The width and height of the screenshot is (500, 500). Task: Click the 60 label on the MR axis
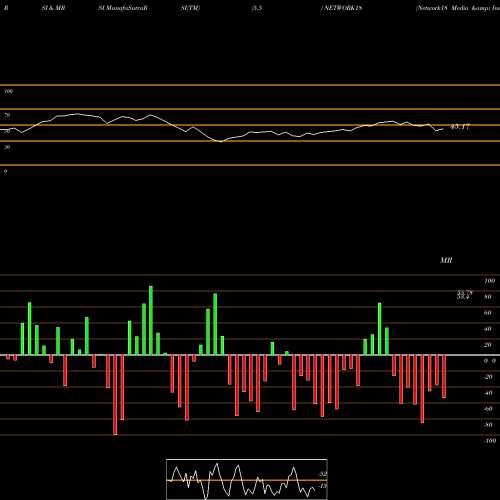coord(488,313)
